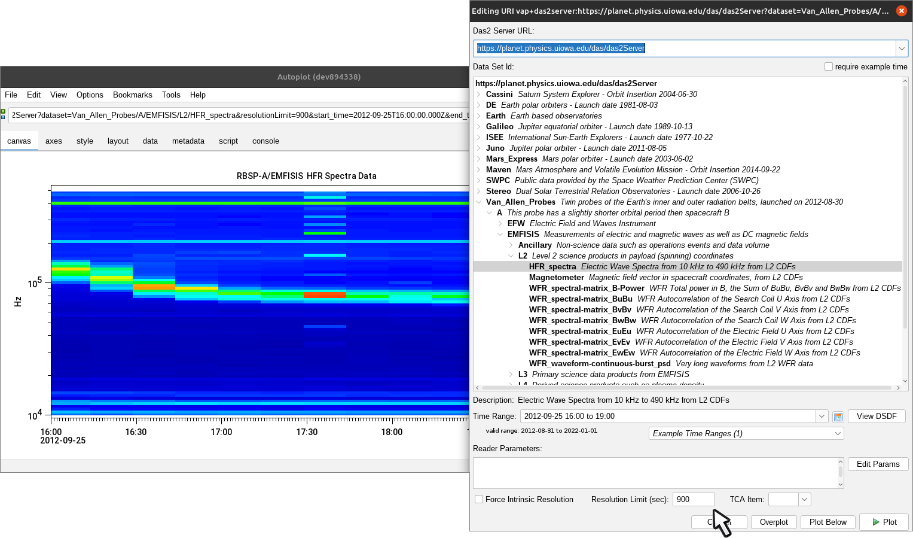
Task: Collapse the Van_Allen_Probes tree node
Action: [x=478, y=203]
